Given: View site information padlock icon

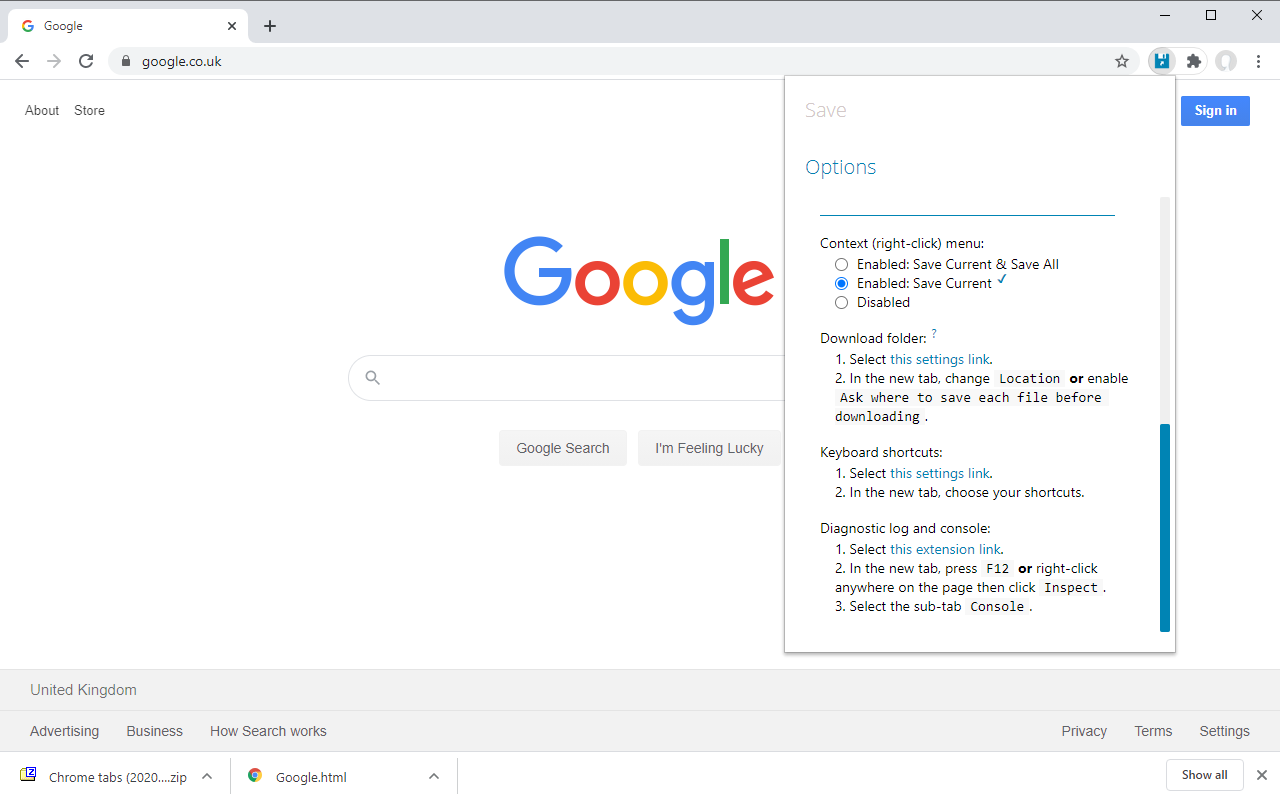Looking at the screenshot, I should click(126, 61).
